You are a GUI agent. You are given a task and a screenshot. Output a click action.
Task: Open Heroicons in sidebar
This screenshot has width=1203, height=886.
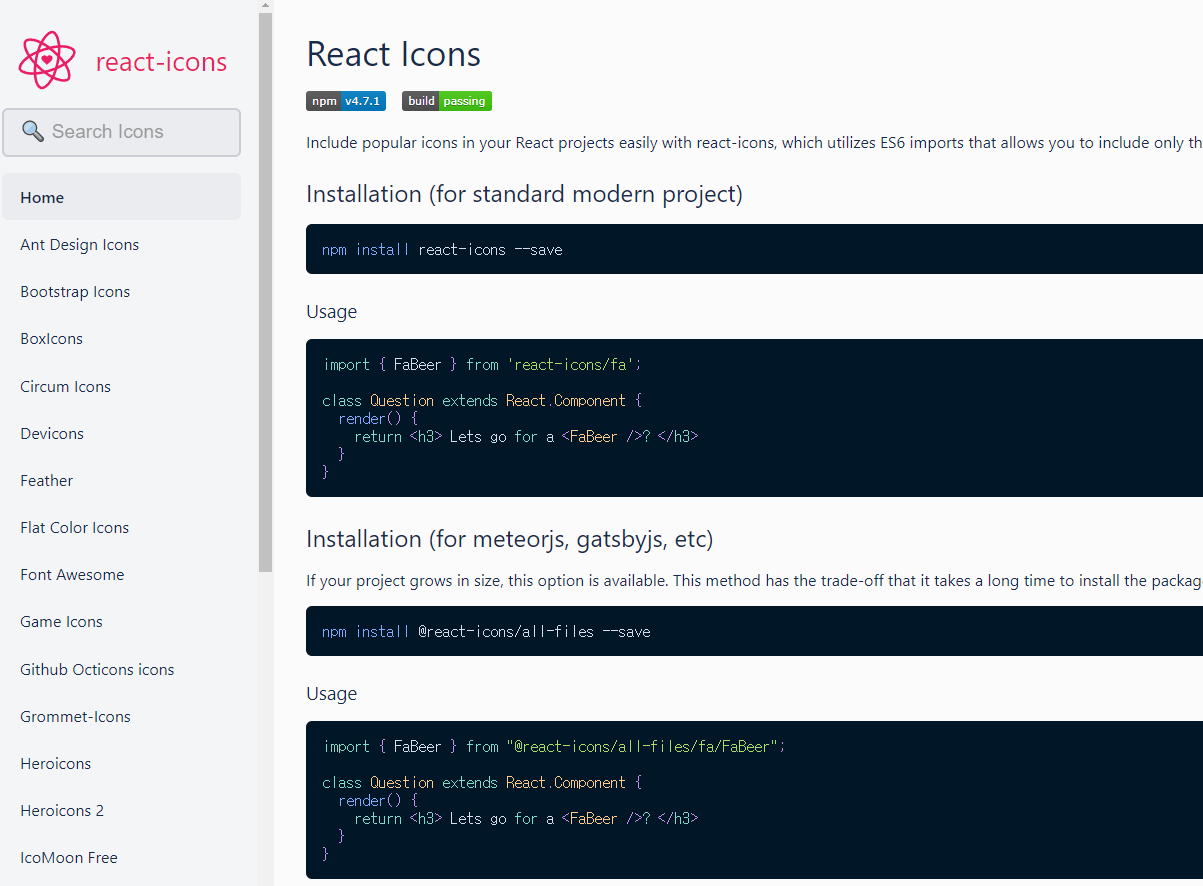pos(56,764)
